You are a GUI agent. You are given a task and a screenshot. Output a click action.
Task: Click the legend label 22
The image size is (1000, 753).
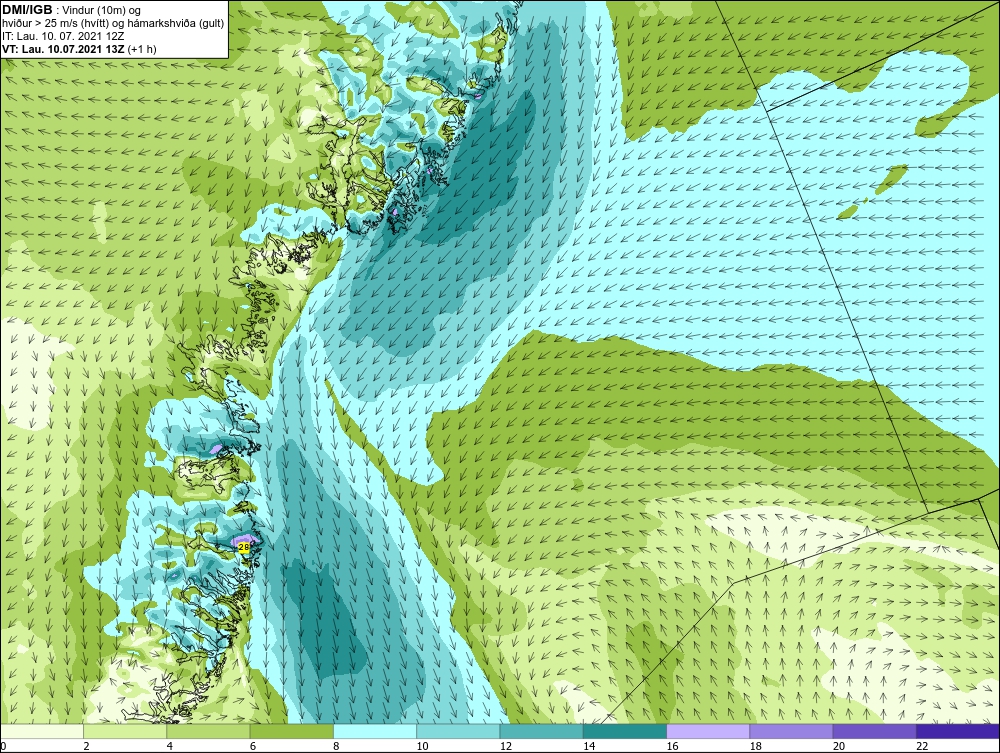922,746
